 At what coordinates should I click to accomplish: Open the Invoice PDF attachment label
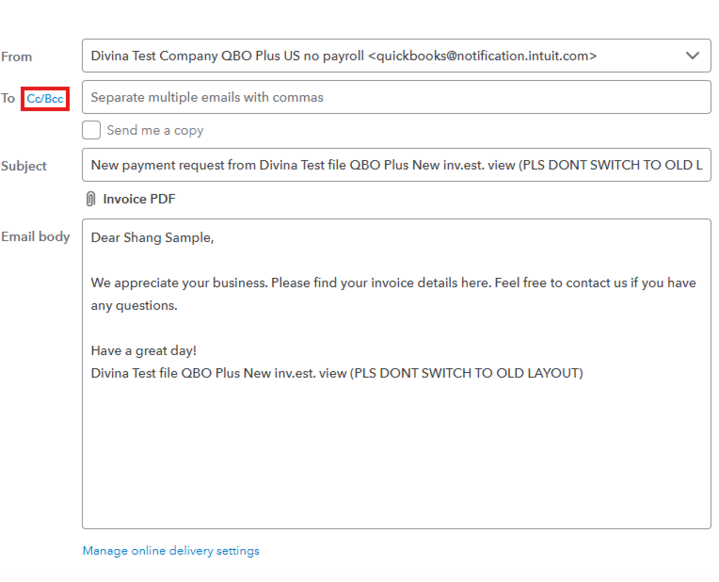tap(139, 199)
